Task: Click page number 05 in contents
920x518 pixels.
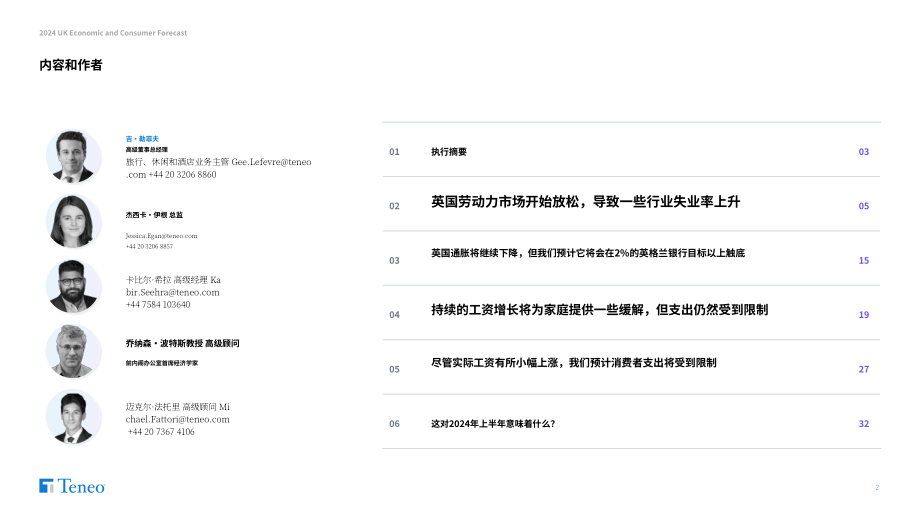Action: (x=864, y=206)
